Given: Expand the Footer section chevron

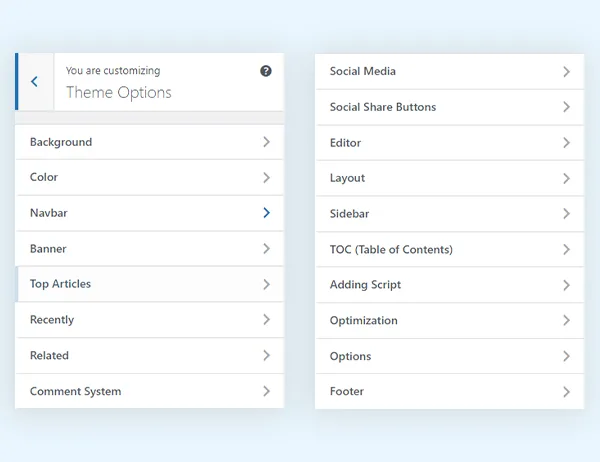Looking at the screenshot, I should tap(566, 392).
